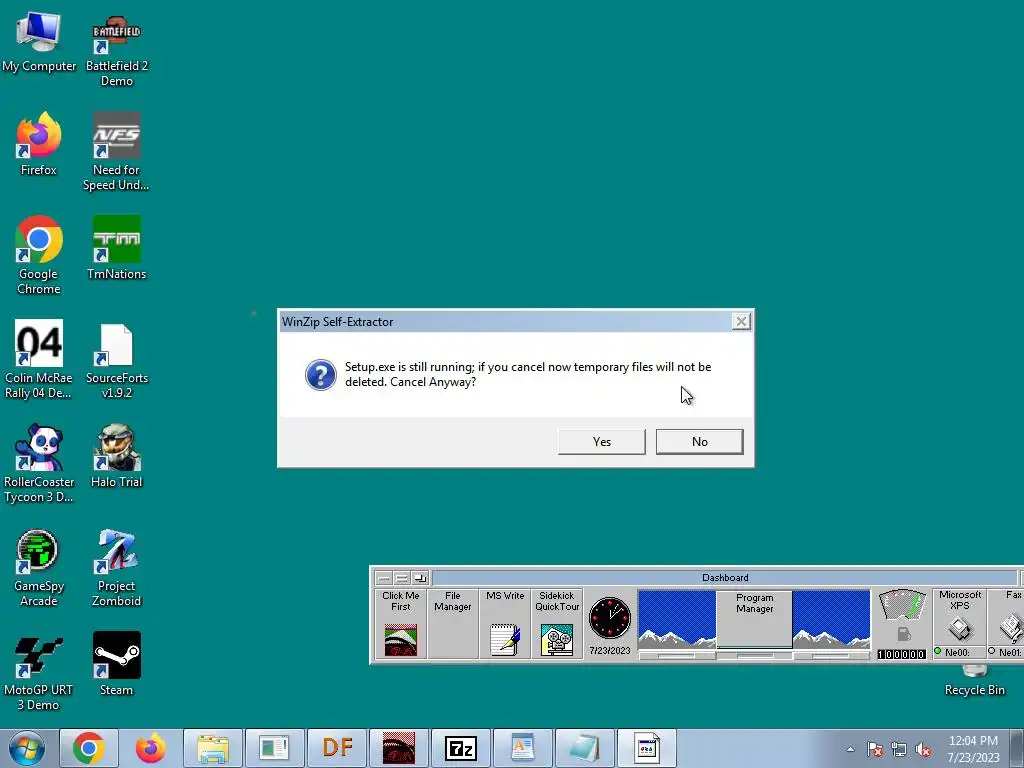
Task: Click the Dashboard date 7/23/2023
Action: (610, 650)
